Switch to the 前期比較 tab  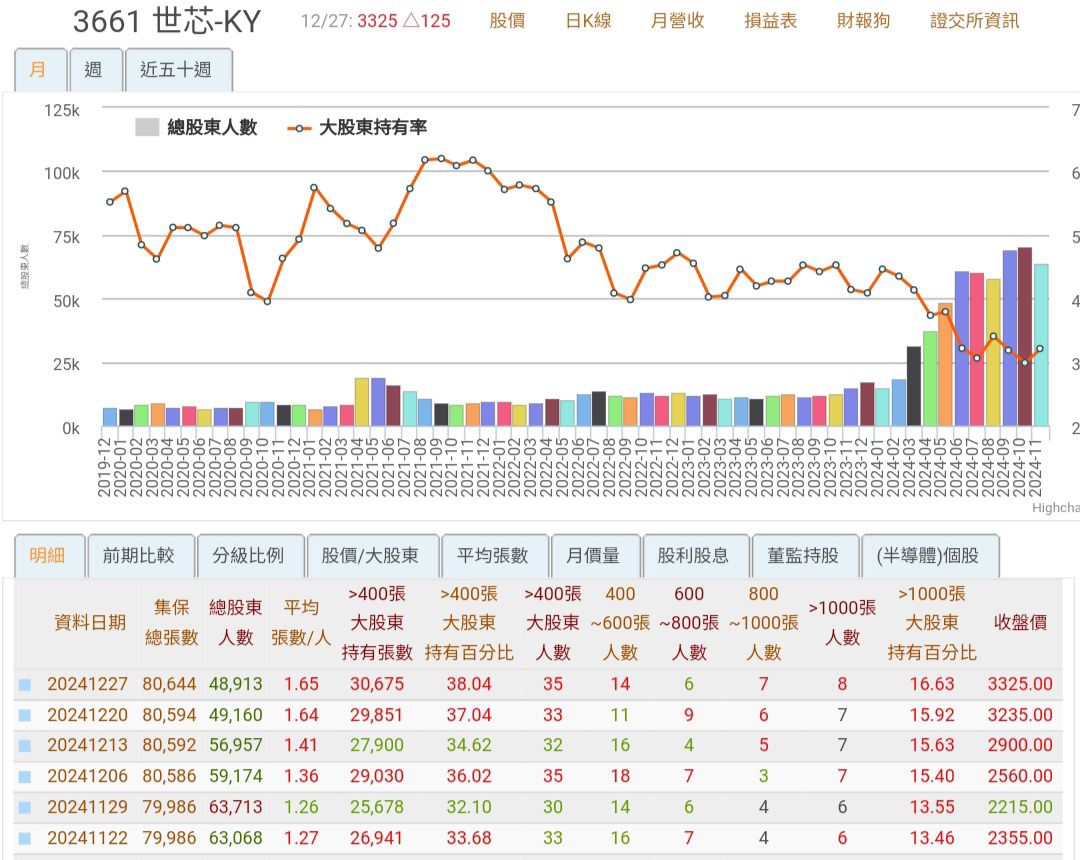click(141, 556)
